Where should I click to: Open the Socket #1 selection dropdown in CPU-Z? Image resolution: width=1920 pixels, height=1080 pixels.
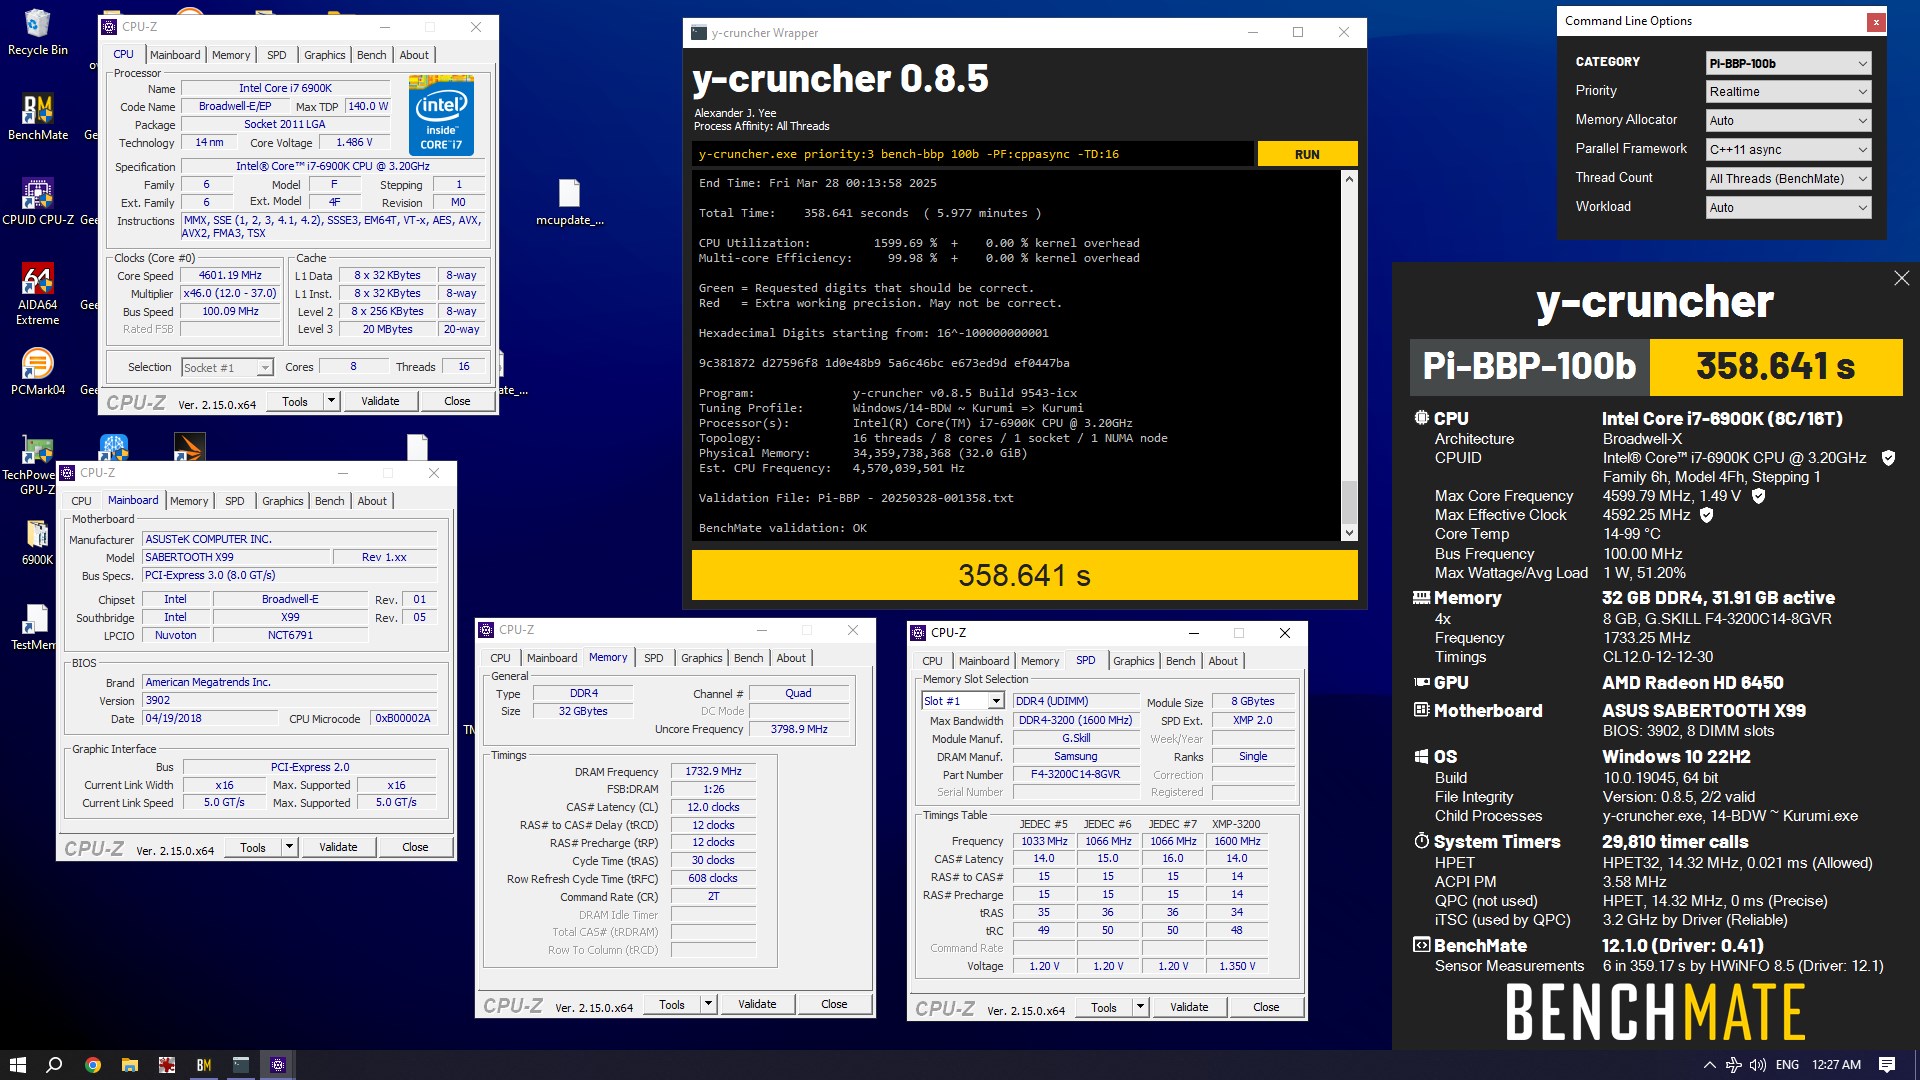coord(227,367)
